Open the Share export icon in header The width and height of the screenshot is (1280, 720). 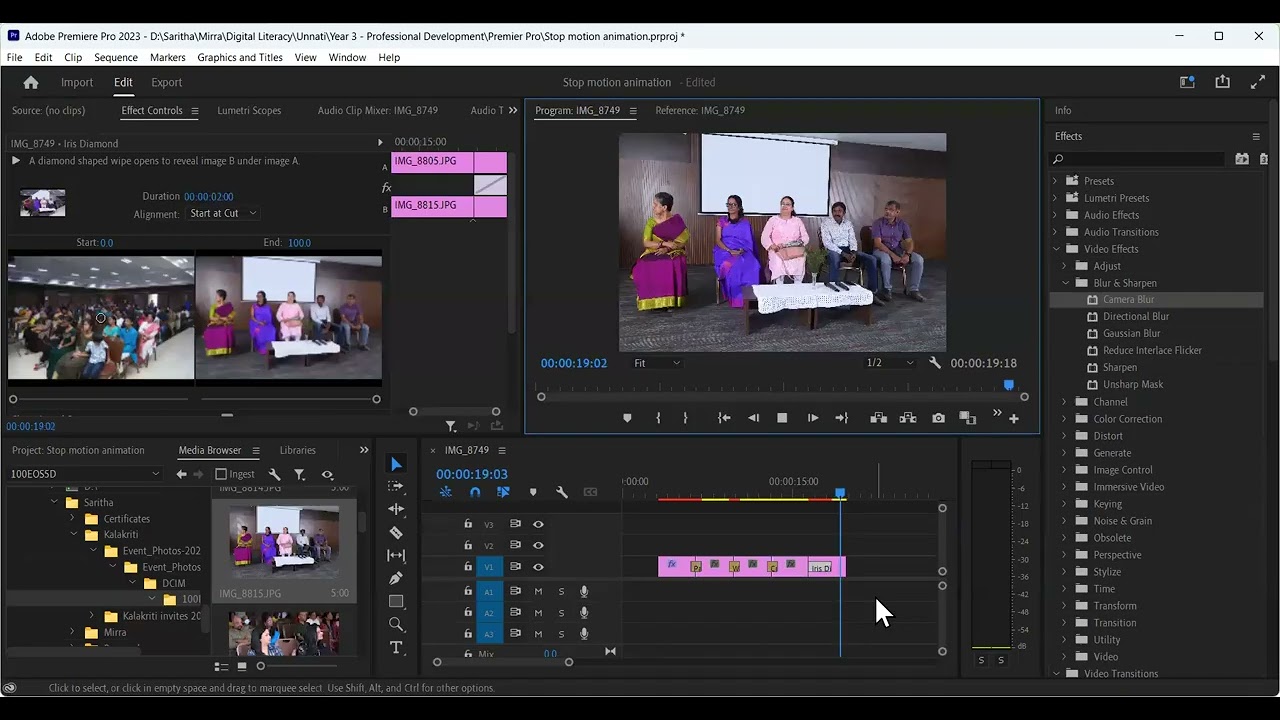(x=1222, y=83)
